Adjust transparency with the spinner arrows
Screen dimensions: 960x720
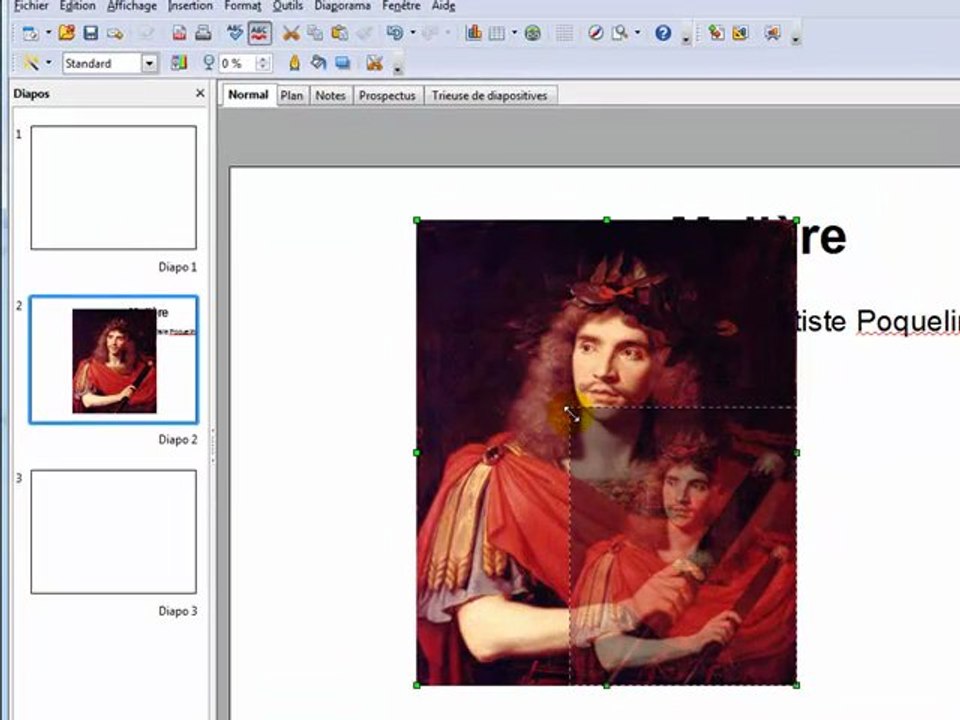[264, 63]
